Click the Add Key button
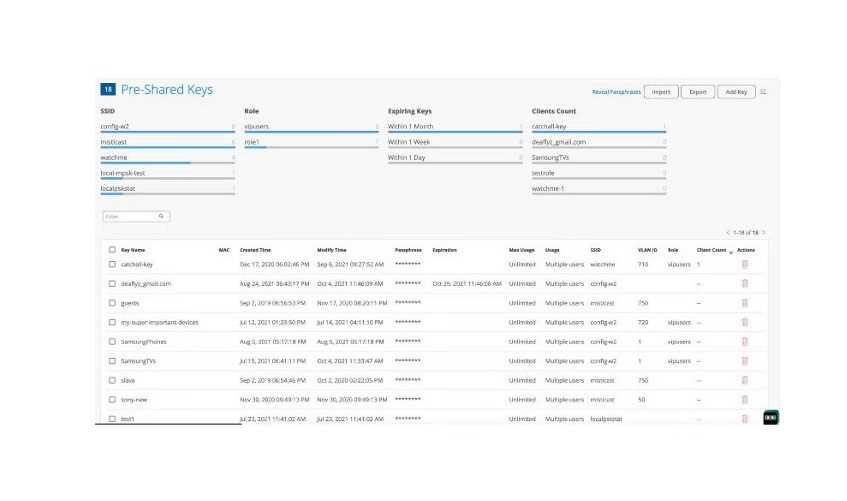847x501 pixels. (x=735, y=91)
